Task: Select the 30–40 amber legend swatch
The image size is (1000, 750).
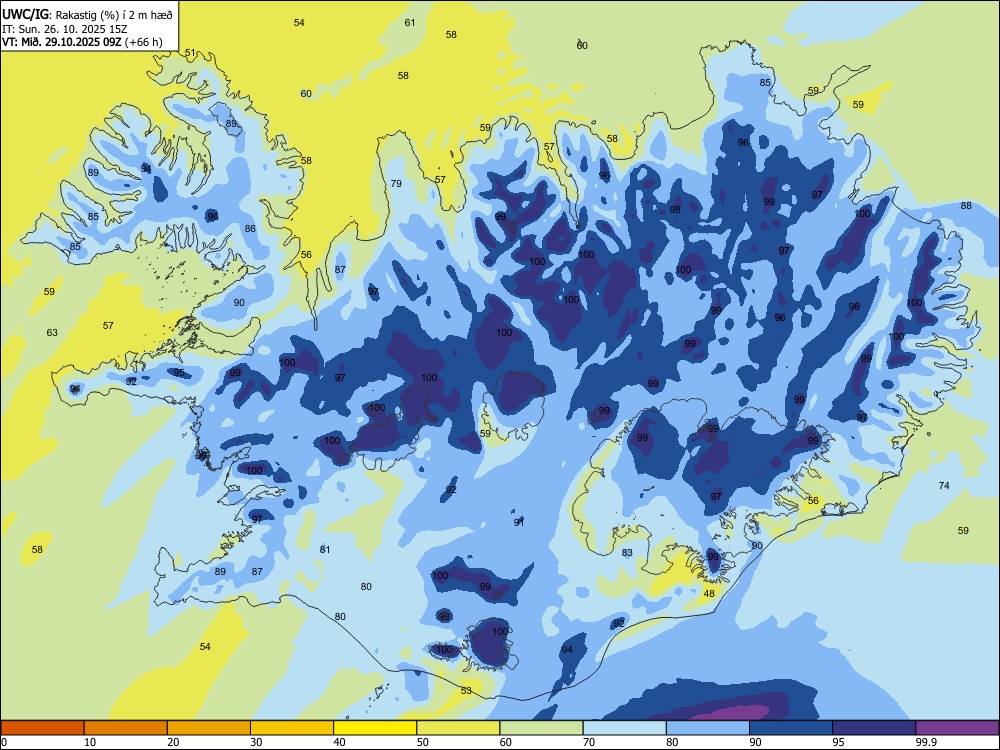Action: click(292, 728)
